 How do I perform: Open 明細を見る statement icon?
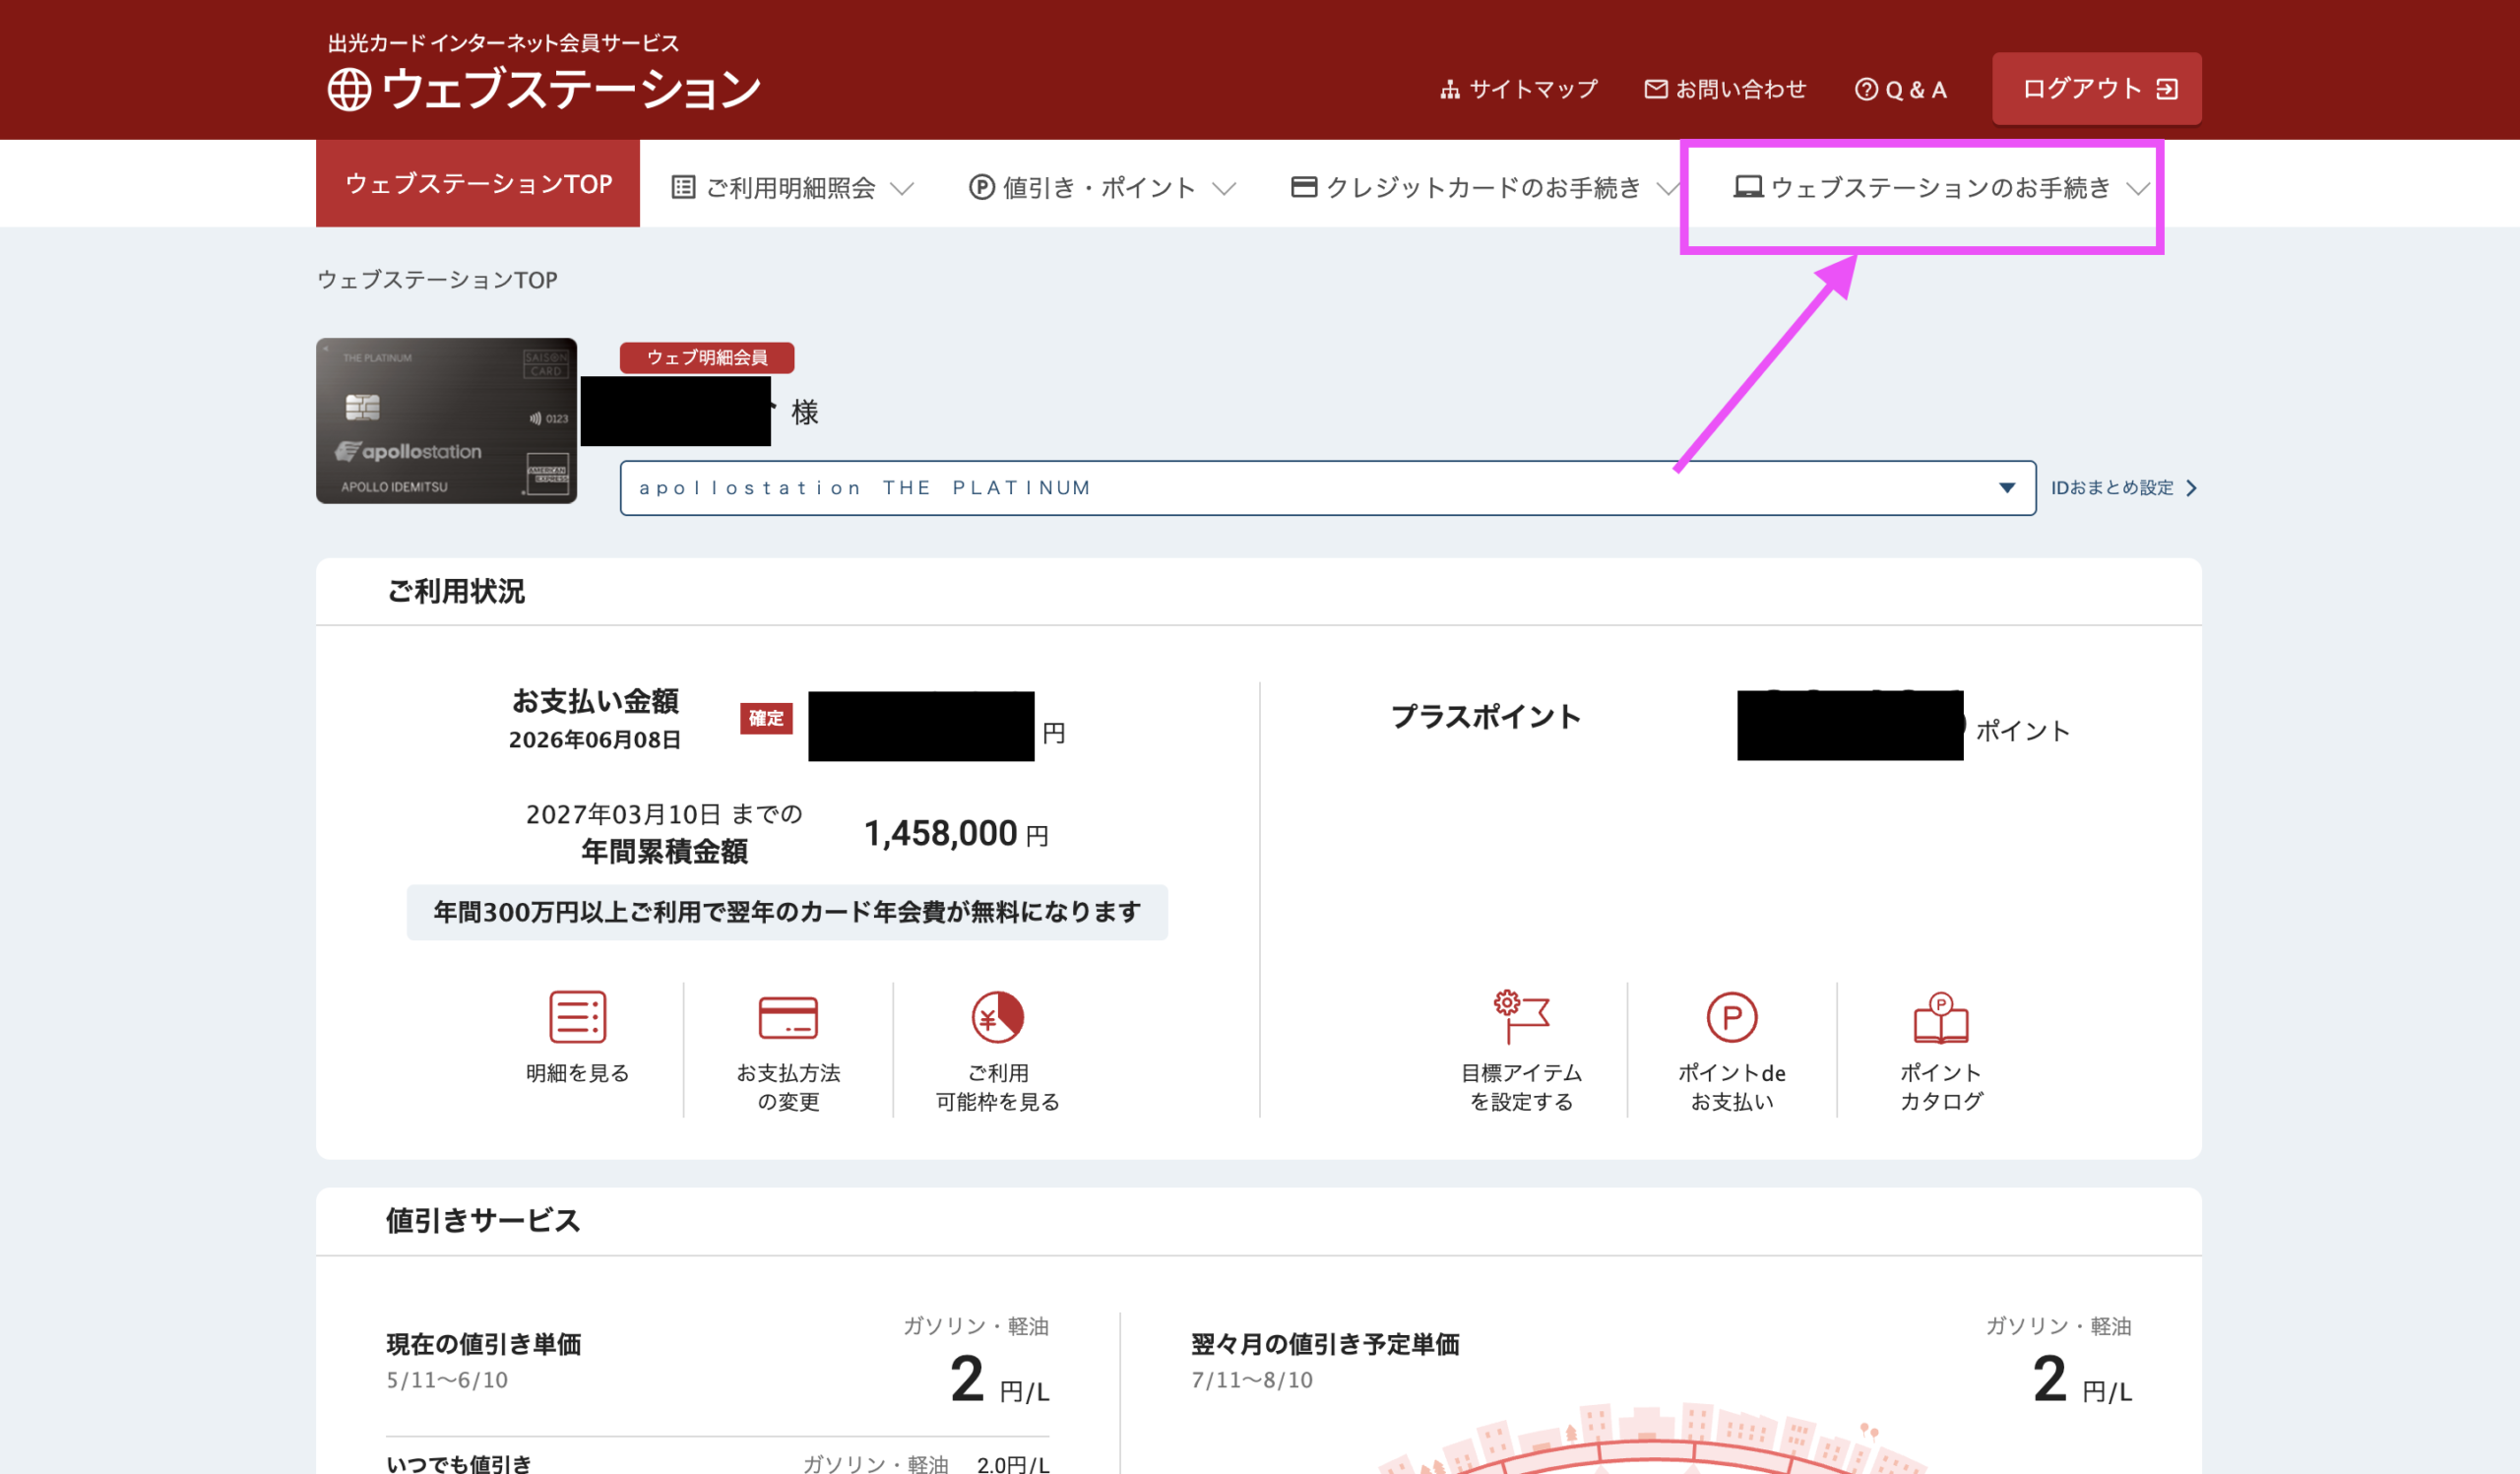pyautogui.click(x=577, y=1016)
